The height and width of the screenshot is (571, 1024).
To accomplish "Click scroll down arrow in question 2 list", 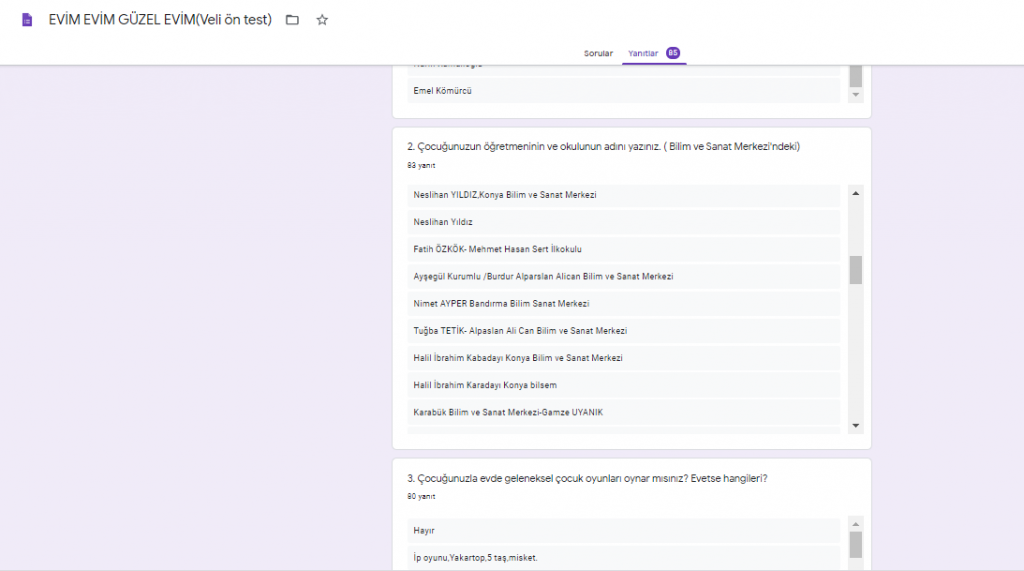I will point(856,426).
